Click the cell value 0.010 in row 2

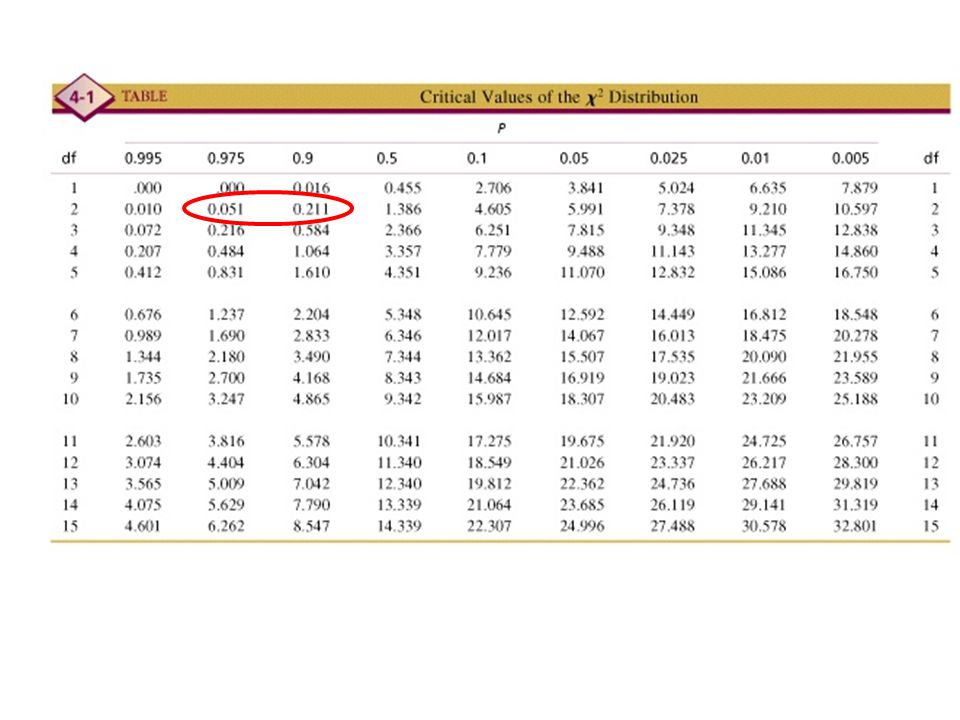[143, 209]
